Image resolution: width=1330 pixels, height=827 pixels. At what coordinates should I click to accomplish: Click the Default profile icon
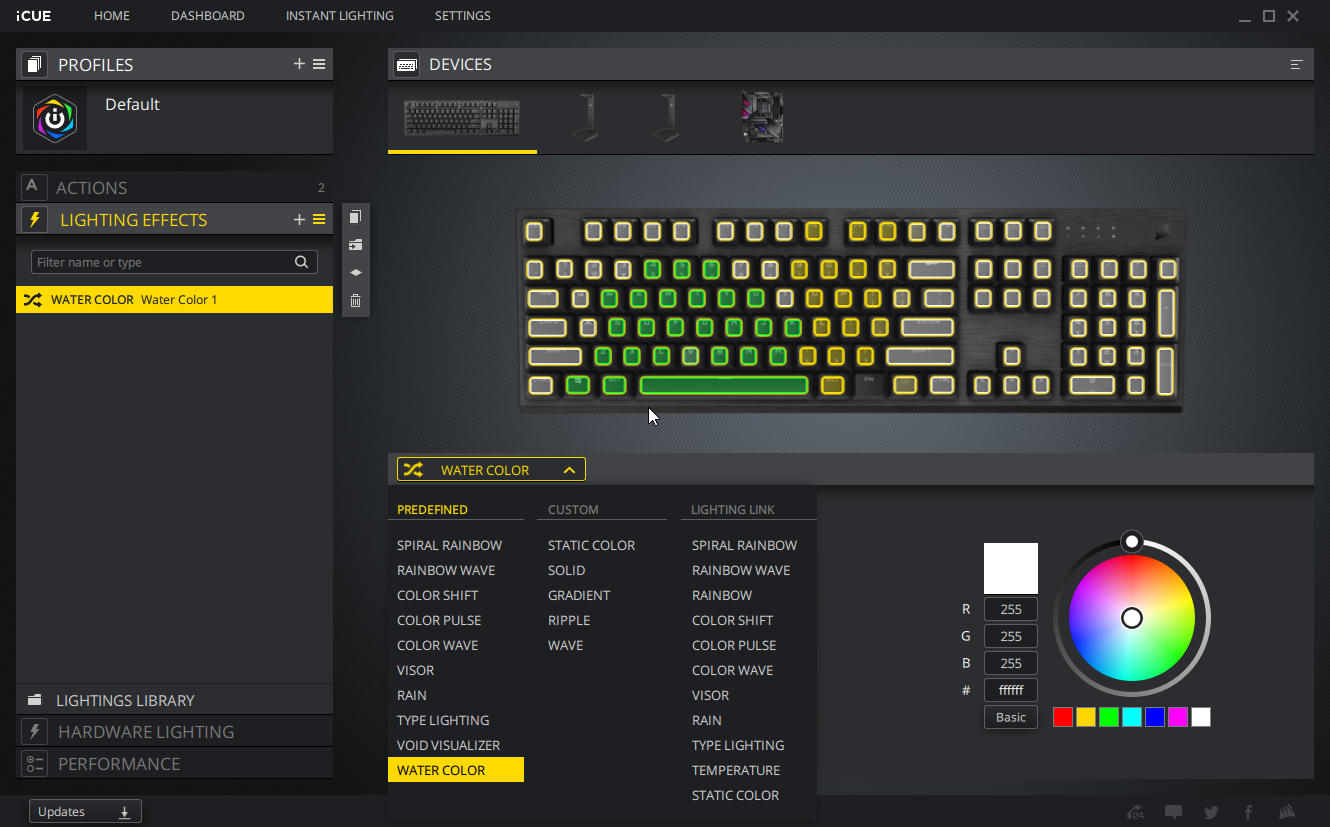click(55, 118)
